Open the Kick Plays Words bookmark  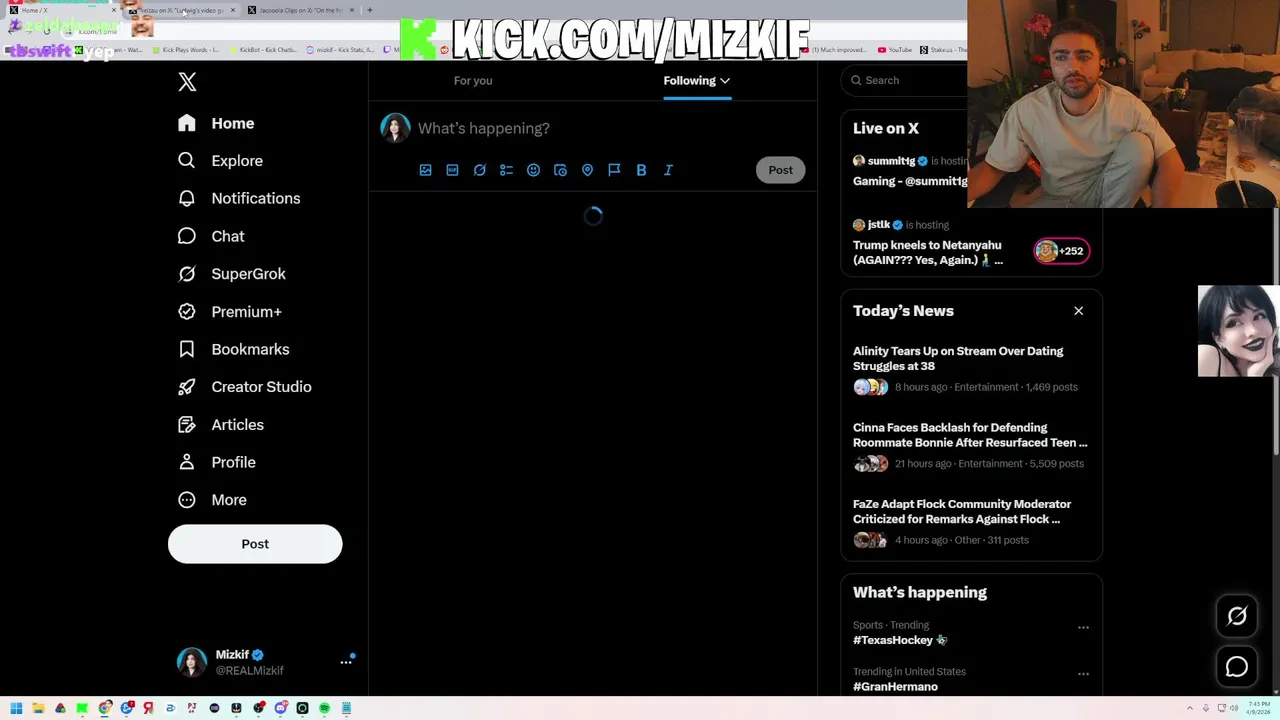click(185, 50)
